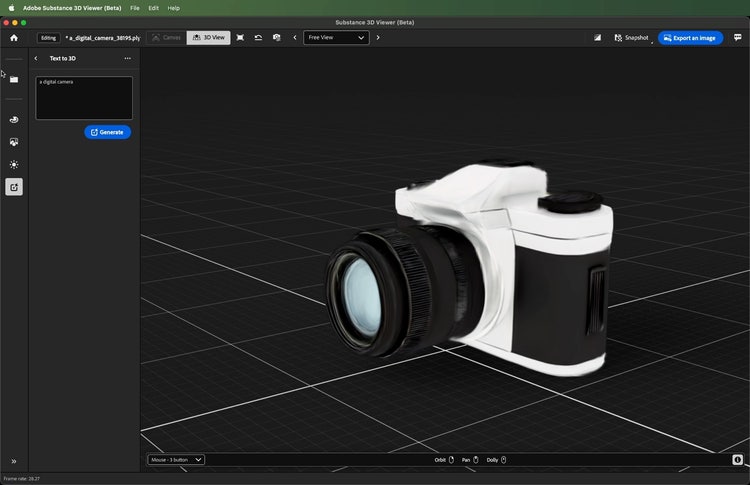The width and height of the screenshot is (750, 485).
Task: Click Export an image button
Action: click(x=690, y=38)
